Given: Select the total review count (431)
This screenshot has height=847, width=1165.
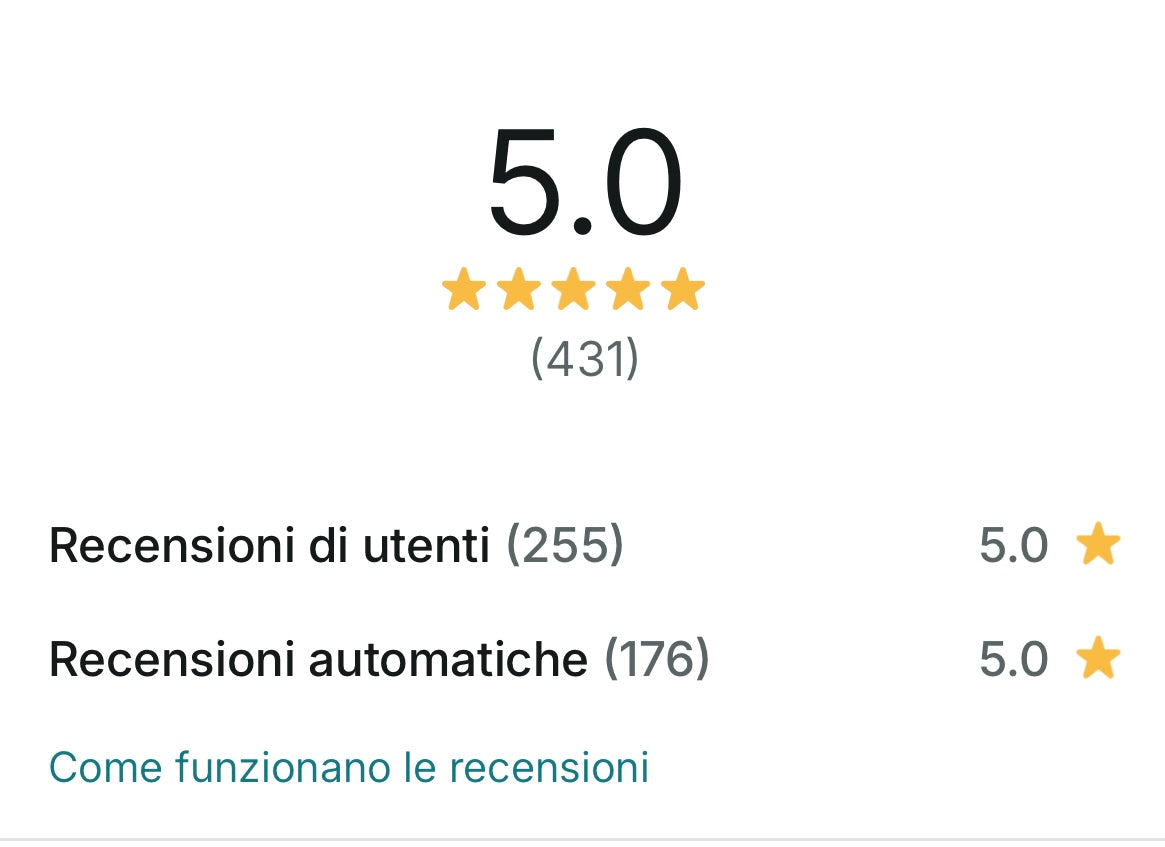Looking at the screenshot, I should (584, 358).
